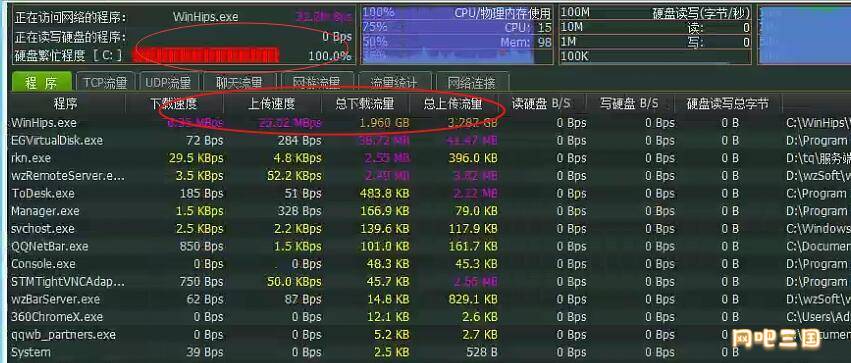Switch to the 聊天流量 tab
This screenshot has width=851, height=363.
[239, 82]
